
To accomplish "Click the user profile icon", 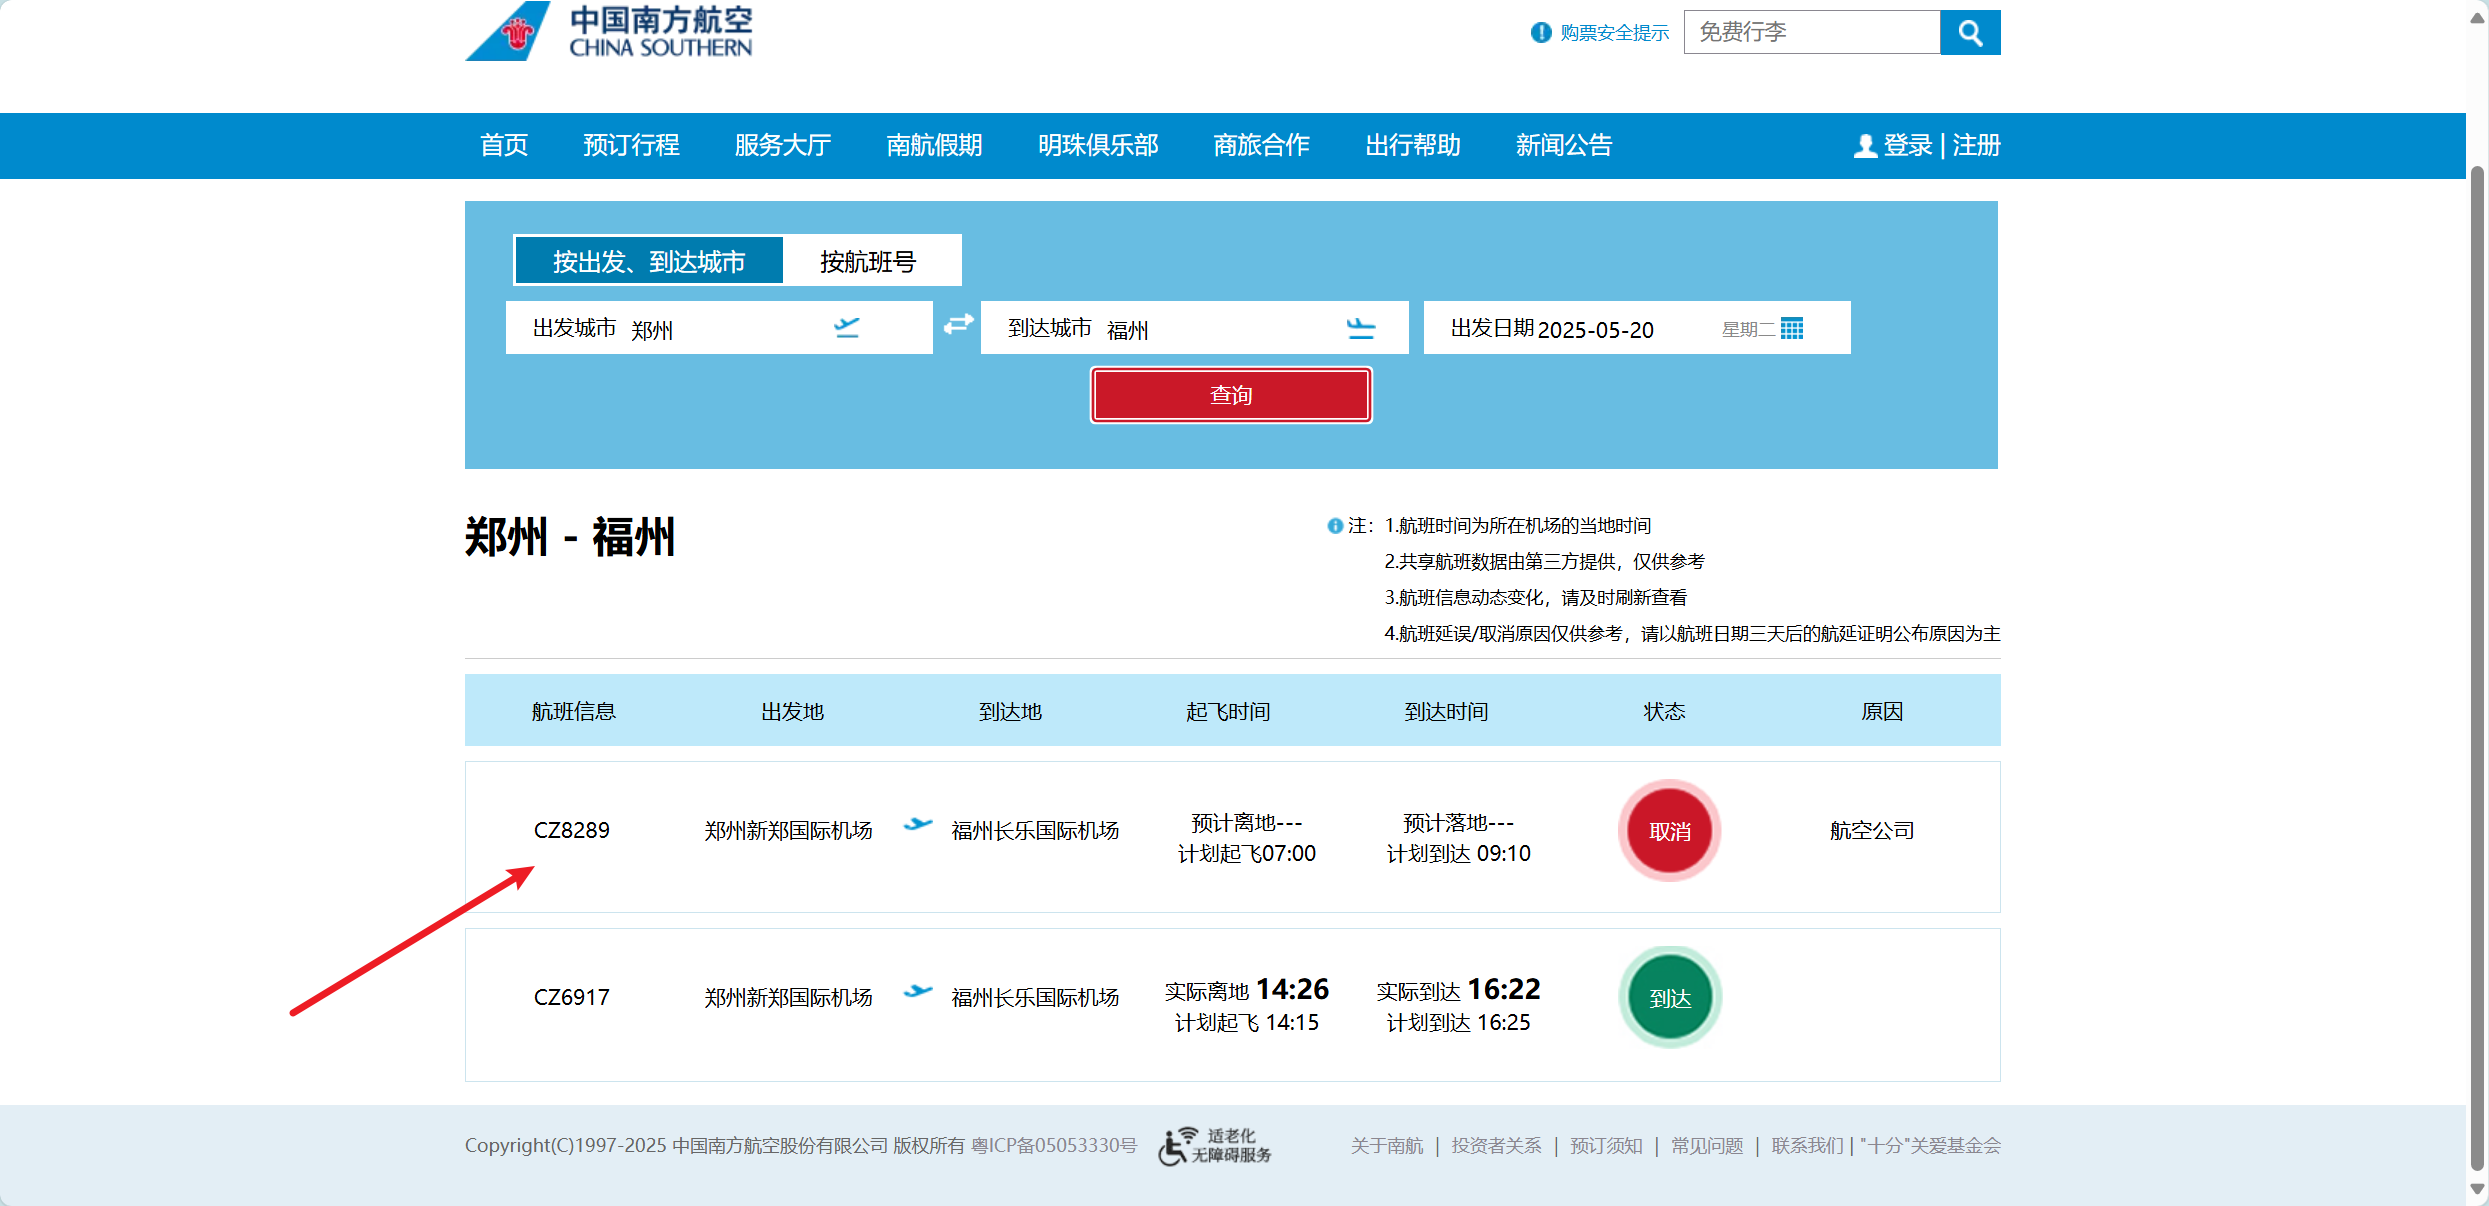I will tap(1865, 146).
